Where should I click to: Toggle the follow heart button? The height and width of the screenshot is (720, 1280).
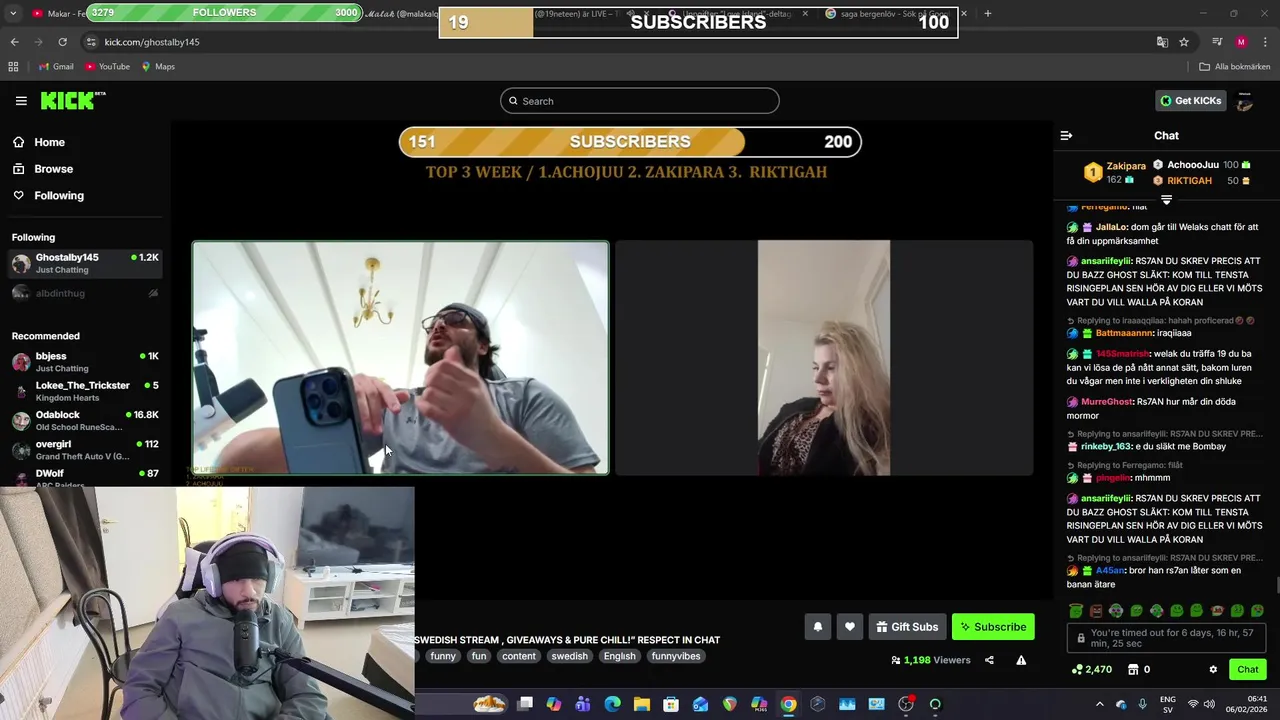point(850,627)
